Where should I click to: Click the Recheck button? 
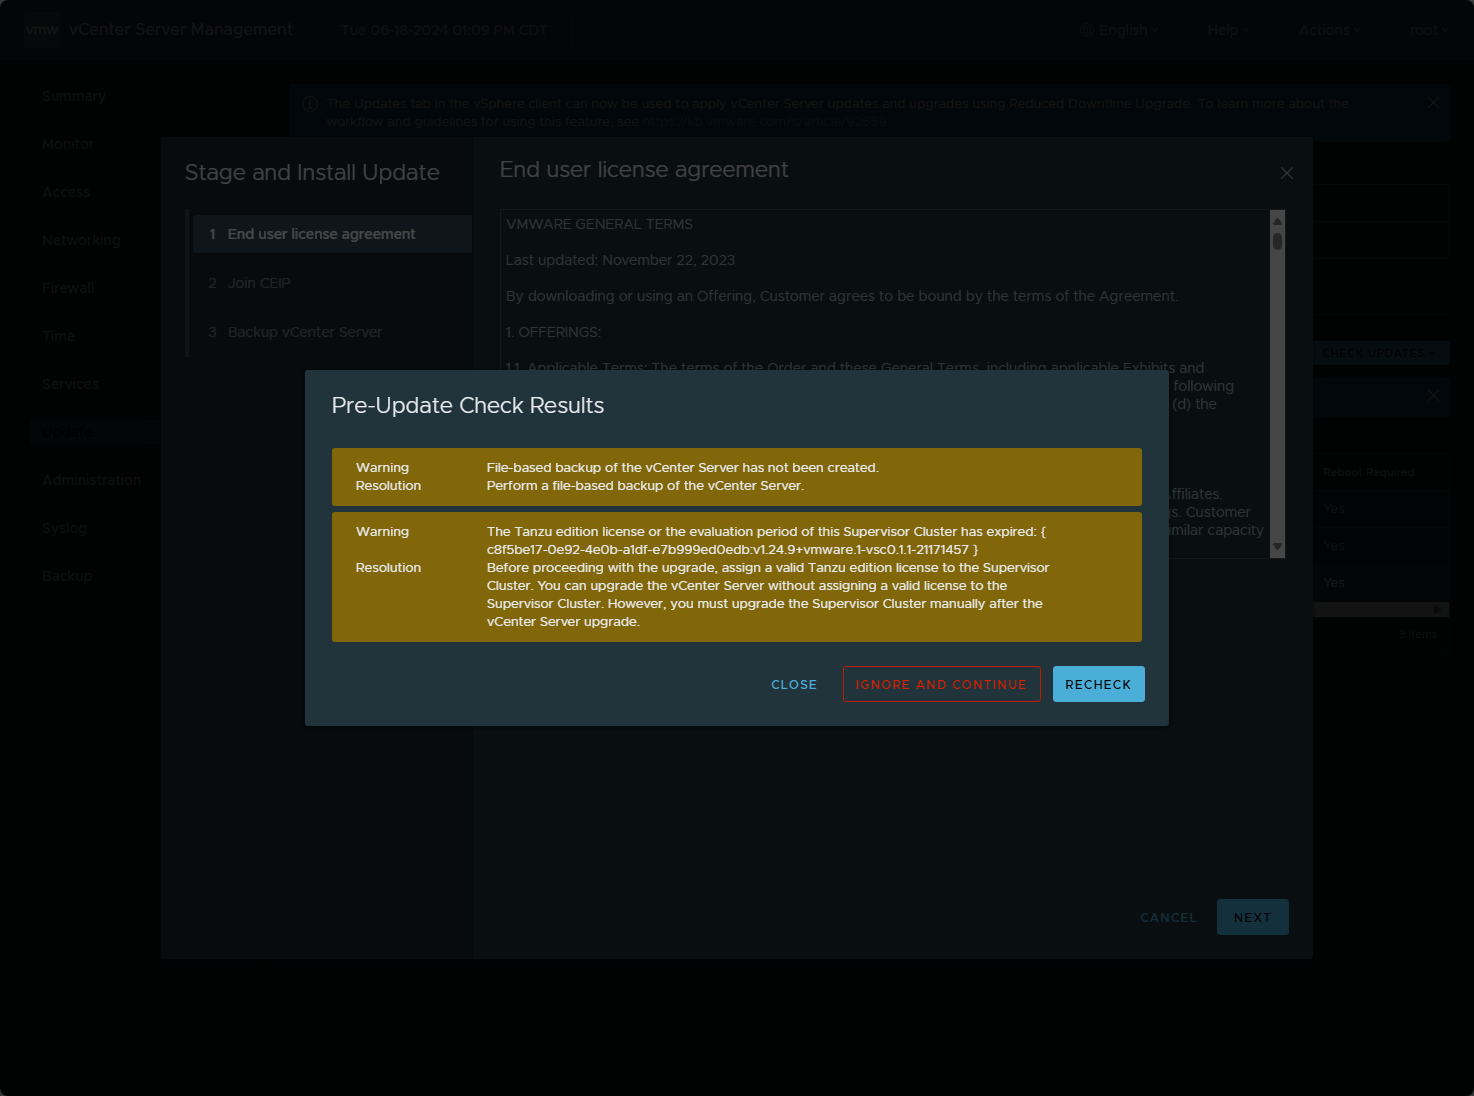(x=1098, y=684)
